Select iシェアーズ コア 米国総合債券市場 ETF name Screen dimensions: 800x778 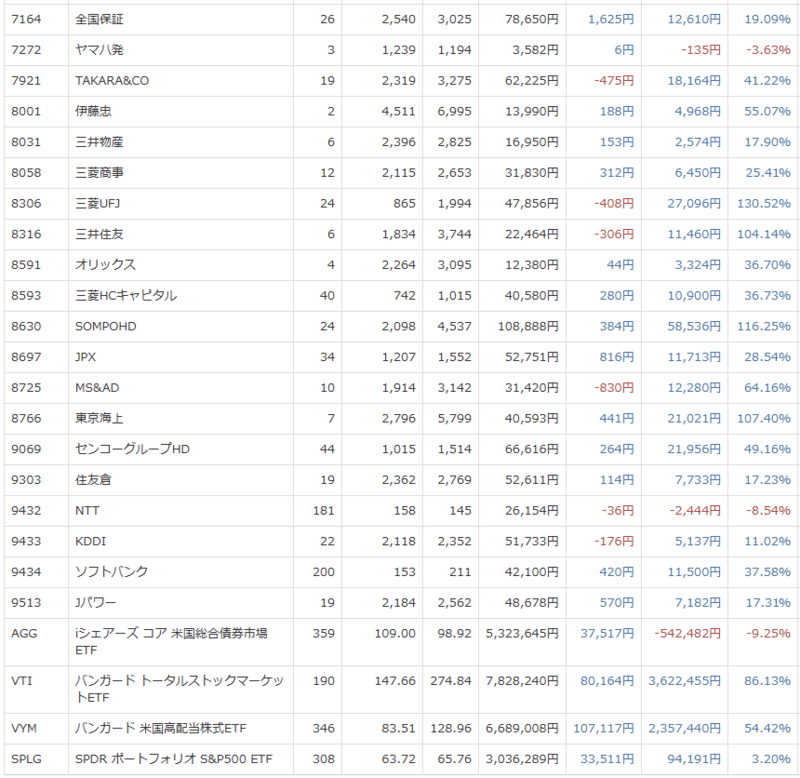click(171, 642)
